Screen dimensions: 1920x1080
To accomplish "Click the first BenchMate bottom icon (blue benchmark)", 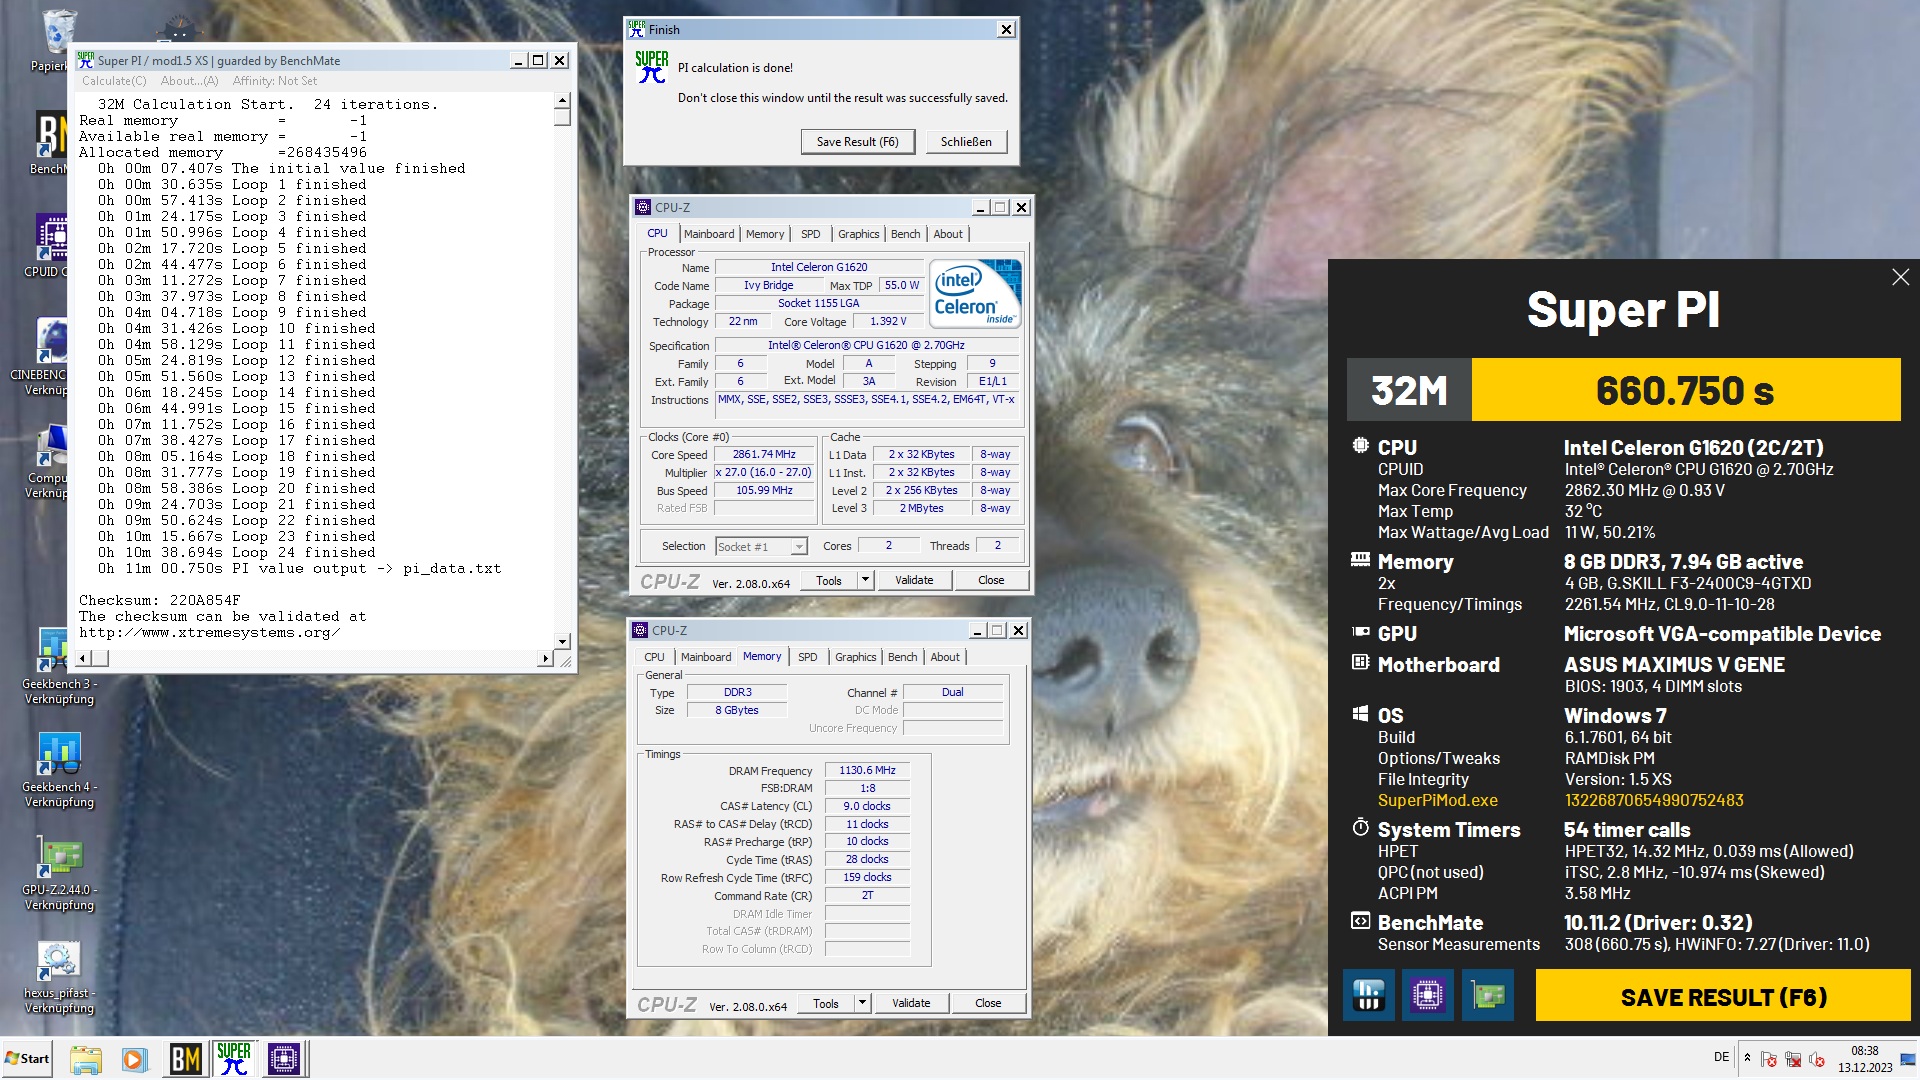I will (1368, 995).
